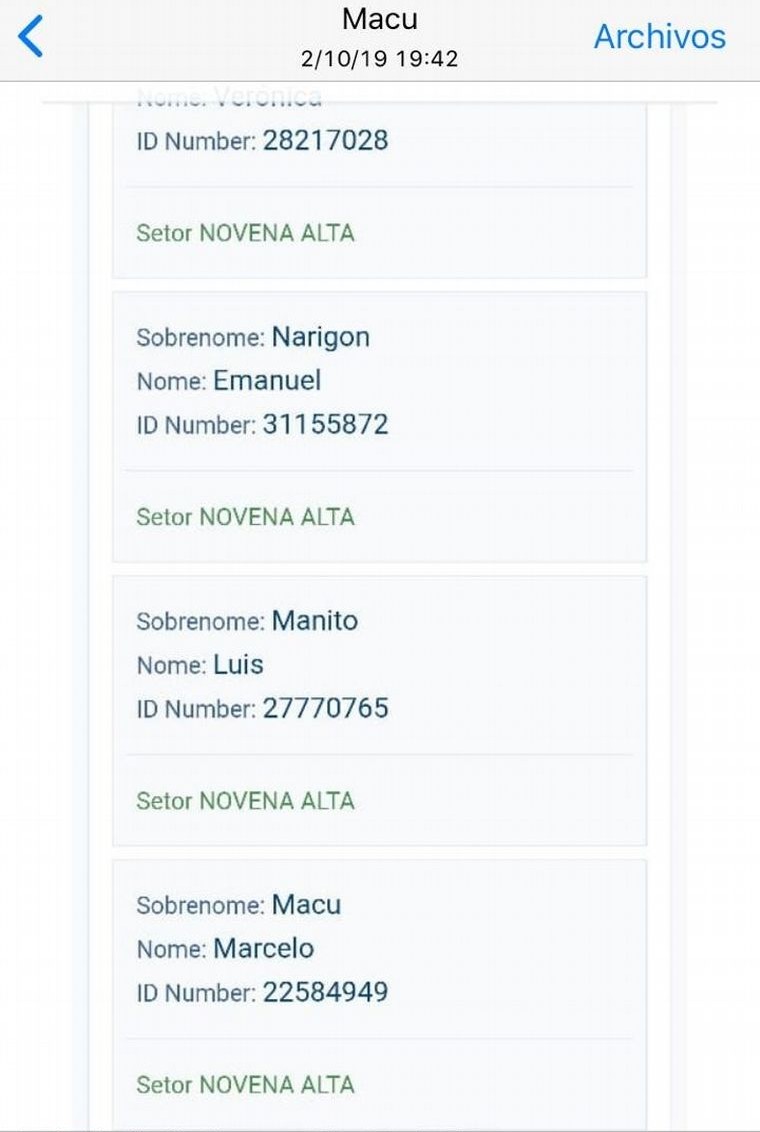Select the surname Manito
This screenshot has height=1132, width=760.
(314, 621)
